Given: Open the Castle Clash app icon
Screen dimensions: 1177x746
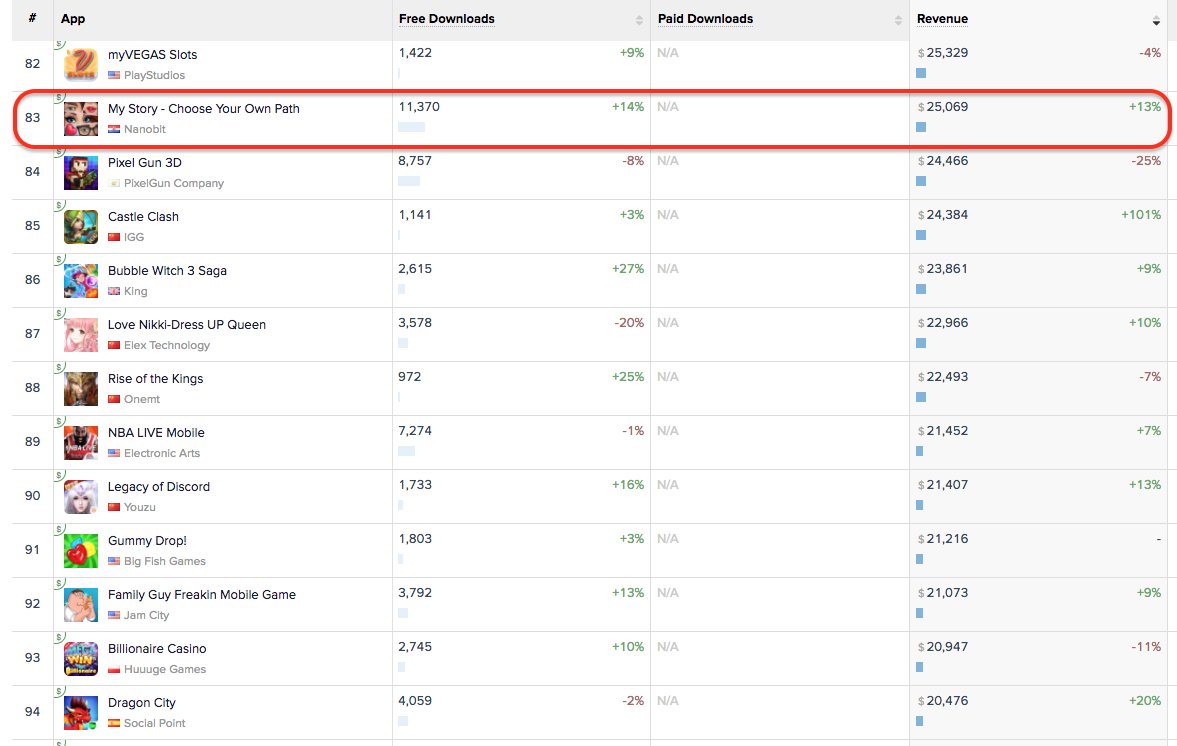Looking at the screenshot, I should (81, 227).
